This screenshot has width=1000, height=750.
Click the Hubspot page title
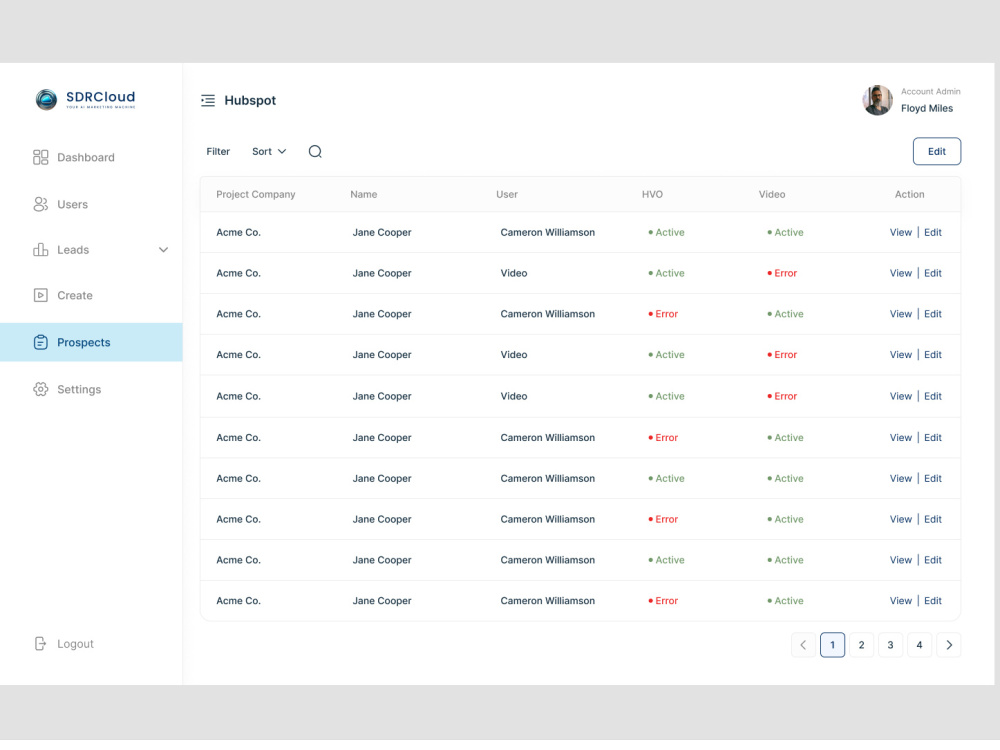(x=250, y=101)
